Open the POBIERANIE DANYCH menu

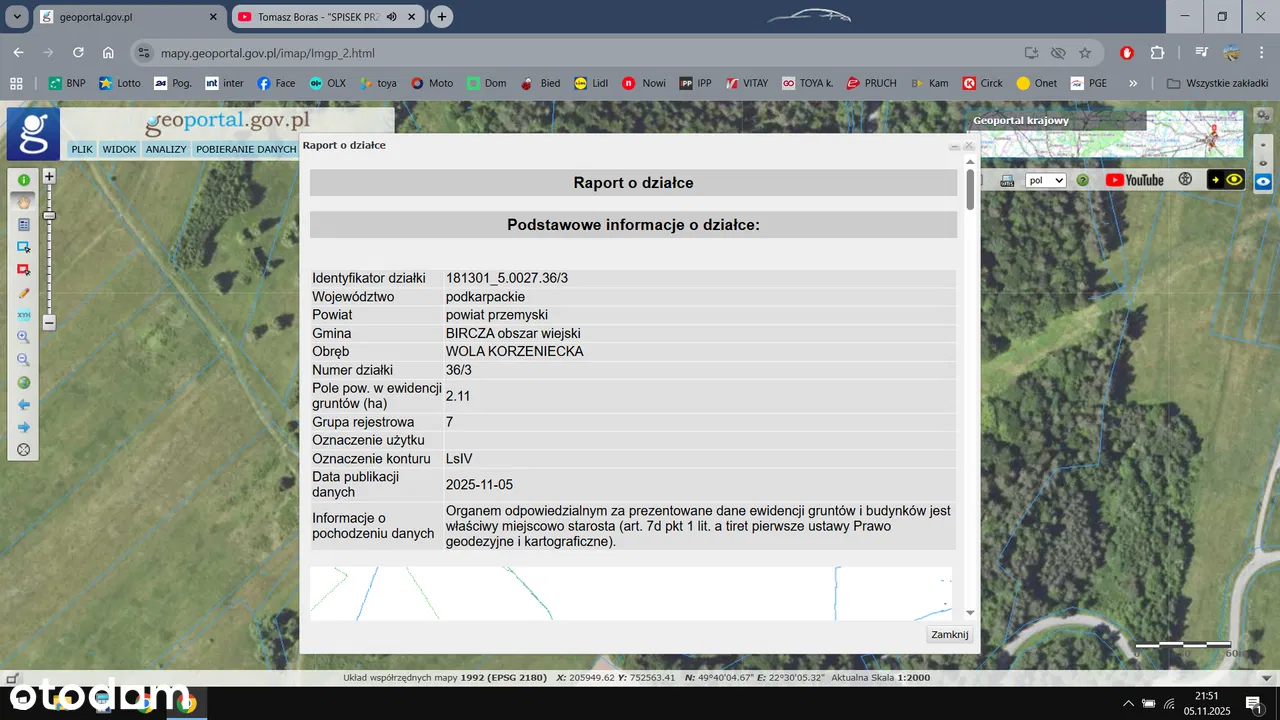tap(246, 149)
